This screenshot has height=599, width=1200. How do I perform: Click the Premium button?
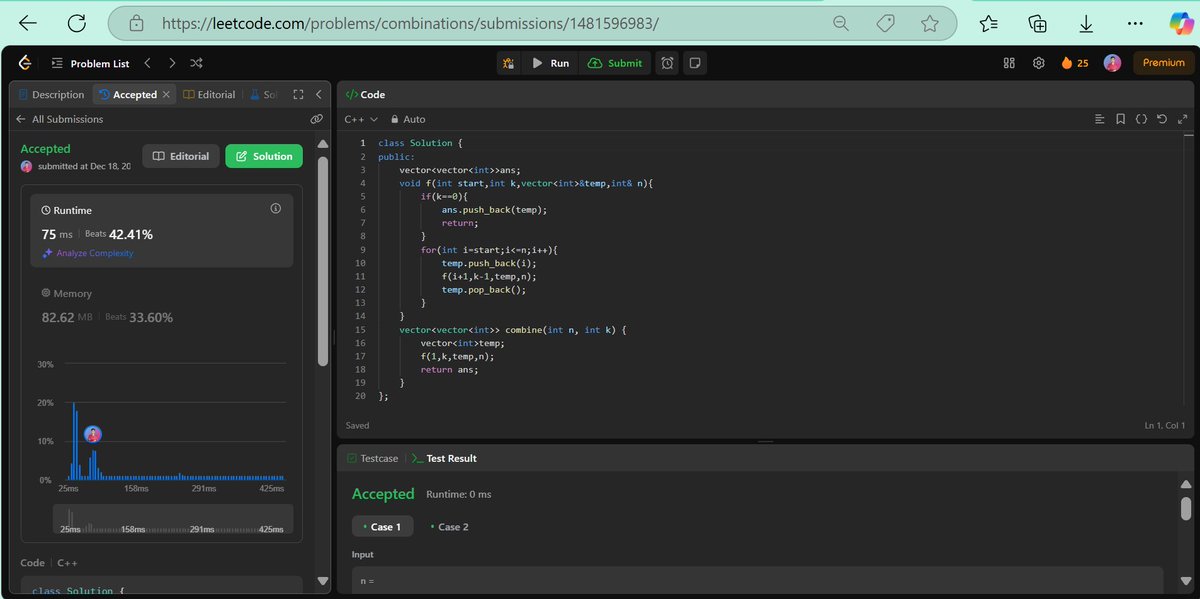coord(1163,63)
